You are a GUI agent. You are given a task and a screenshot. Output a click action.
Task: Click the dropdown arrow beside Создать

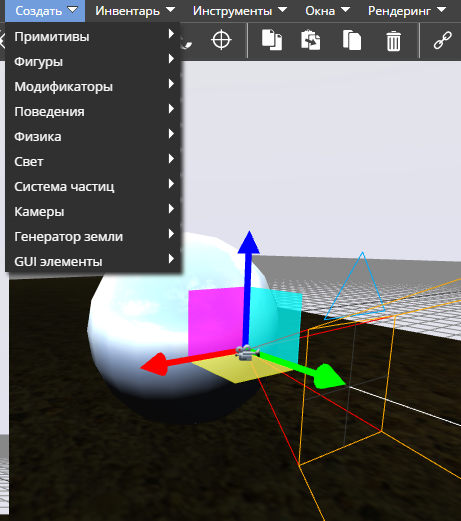(x=72, y=10)
